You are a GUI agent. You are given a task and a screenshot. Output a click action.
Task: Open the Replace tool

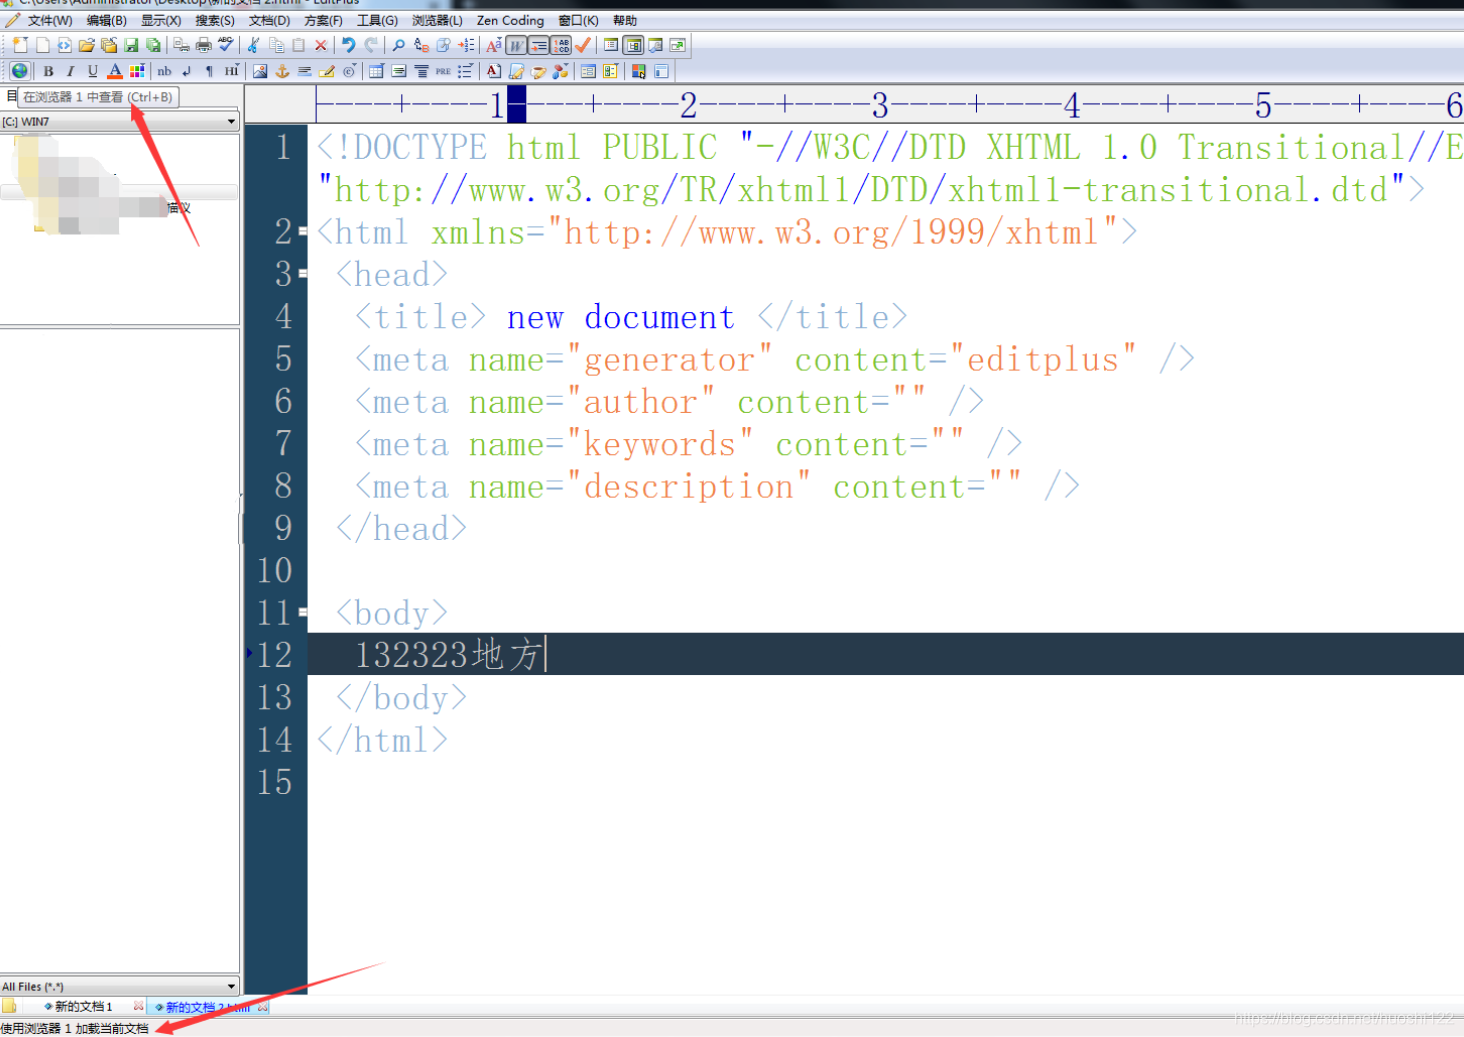(421, 45)
